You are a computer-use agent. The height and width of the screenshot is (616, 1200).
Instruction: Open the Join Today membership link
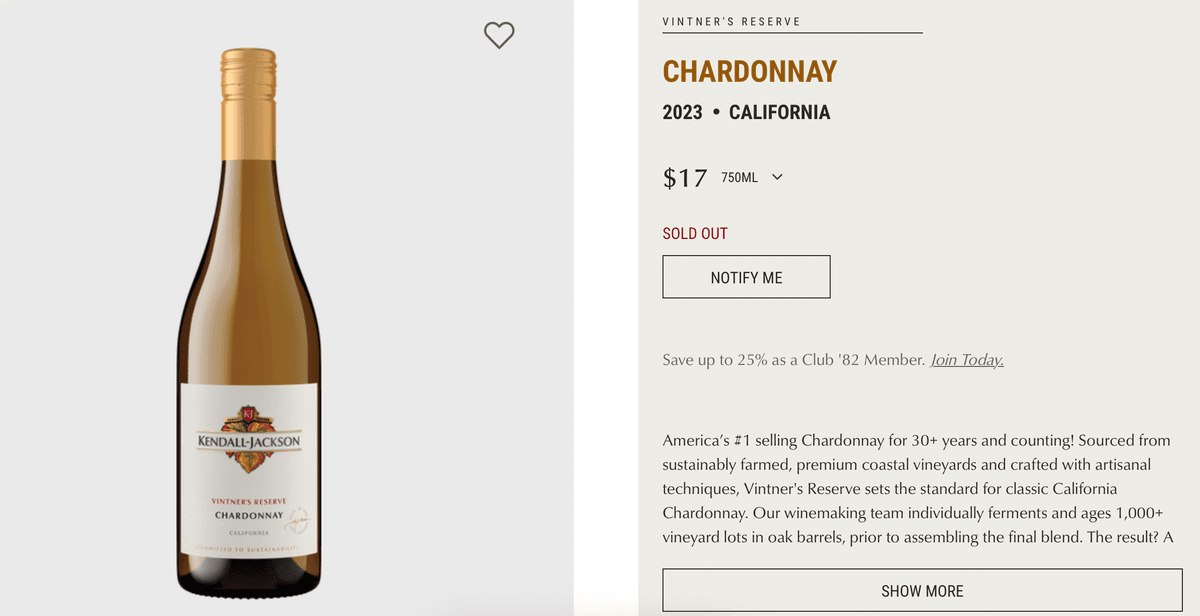pos(967,359)
